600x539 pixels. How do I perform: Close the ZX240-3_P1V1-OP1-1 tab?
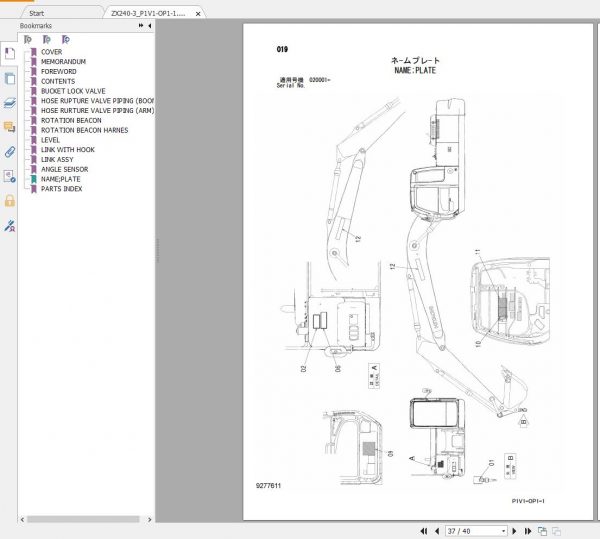198,14
